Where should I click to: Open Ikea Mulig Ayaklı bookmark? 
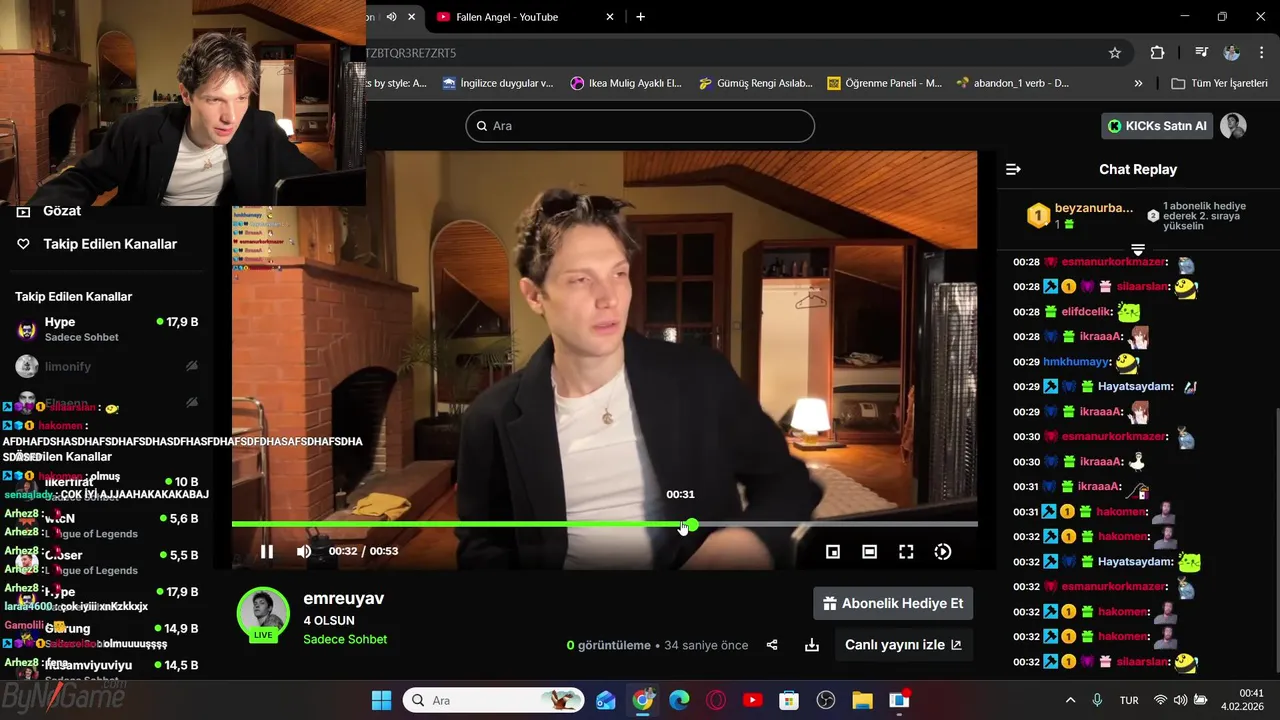[x=626, y=83]
